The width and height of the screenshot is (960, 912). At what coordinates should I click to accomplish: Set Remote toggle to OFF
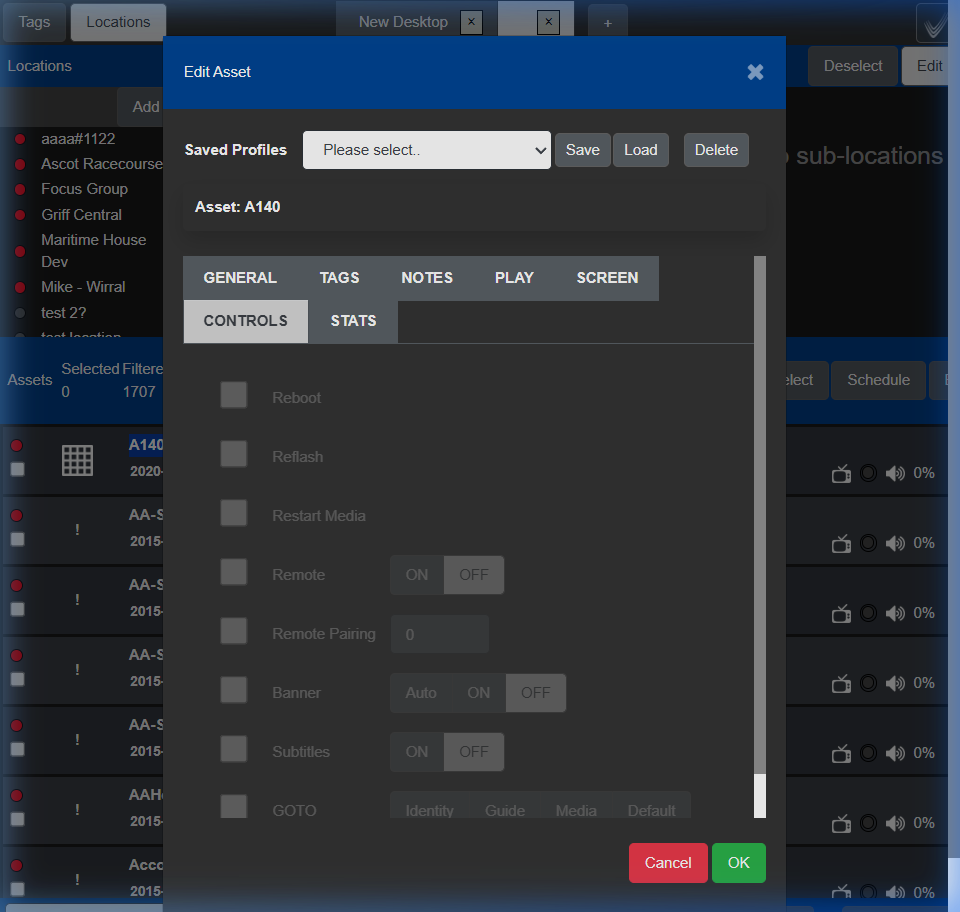(x=474, y=575)
